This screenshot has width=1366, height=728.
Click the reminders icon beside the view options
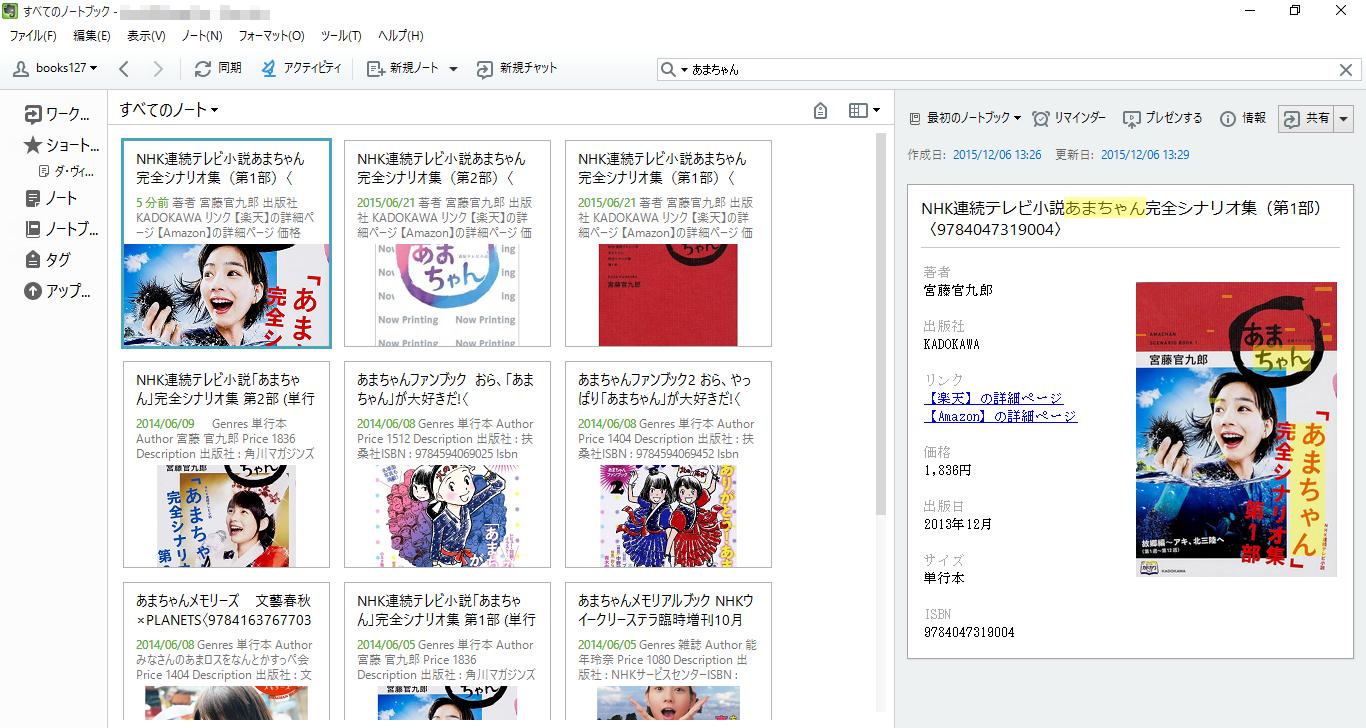point(821,111)
